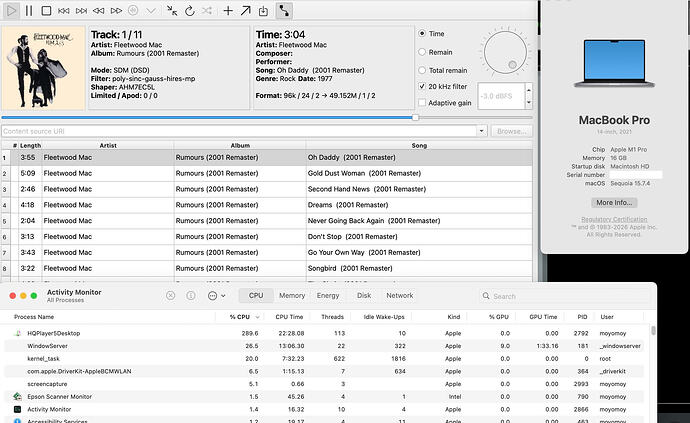This screenshot has height=423, width=690.
Task: Open the Regulatory Certification link
Action: point(614,219)
